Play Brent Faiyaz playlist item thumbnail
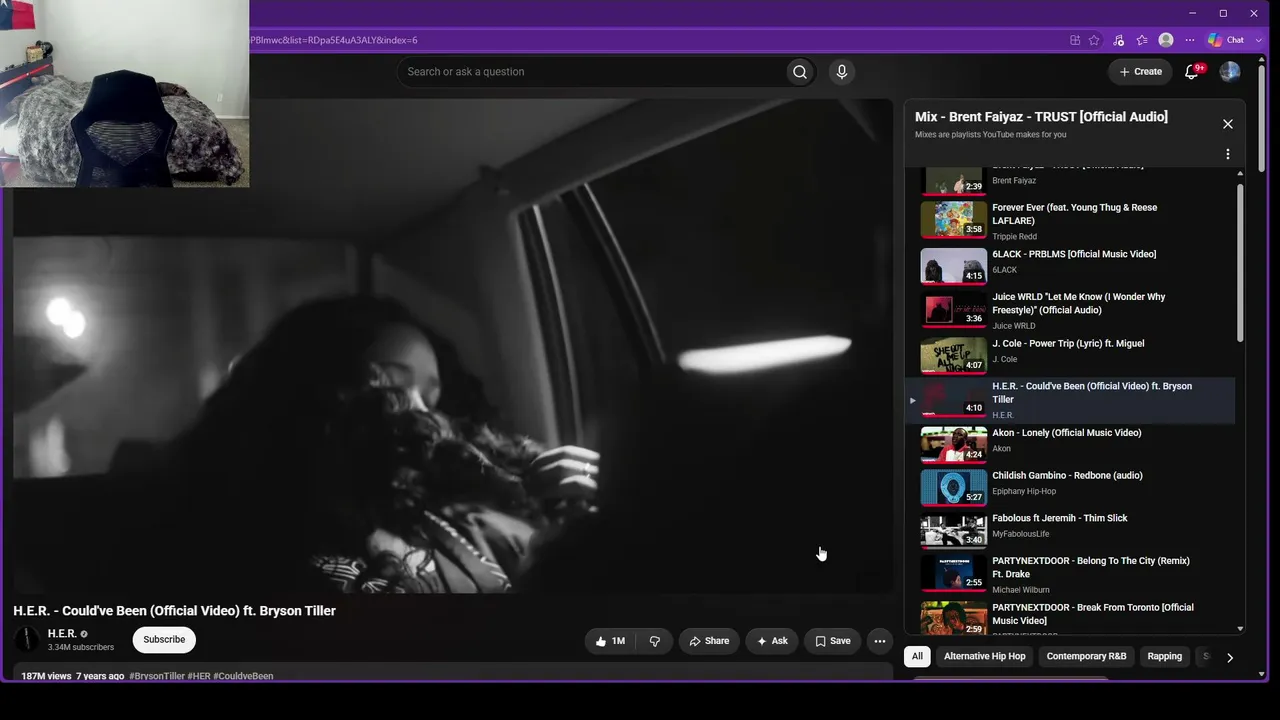Image resolution: width=1280 pixels, height=720 pixels. point(953,180)
